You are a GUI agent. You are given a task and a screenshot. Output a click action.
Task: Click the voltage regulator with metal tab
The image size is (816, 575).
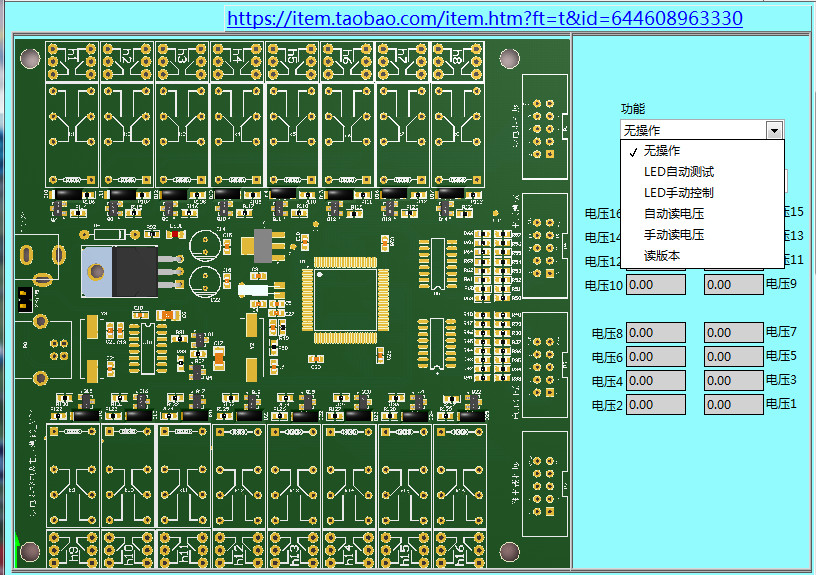(132, 271)
